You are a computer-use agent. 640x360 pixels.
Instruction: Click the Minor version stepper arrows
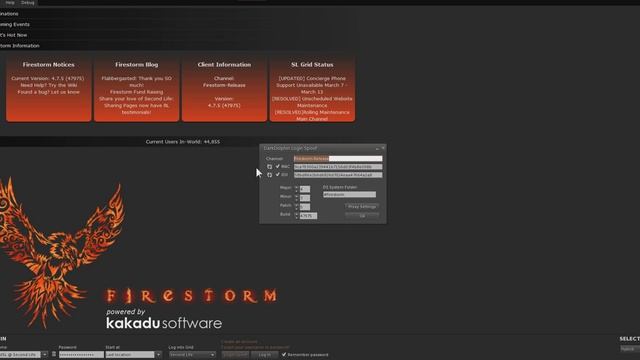click(297, 198)
